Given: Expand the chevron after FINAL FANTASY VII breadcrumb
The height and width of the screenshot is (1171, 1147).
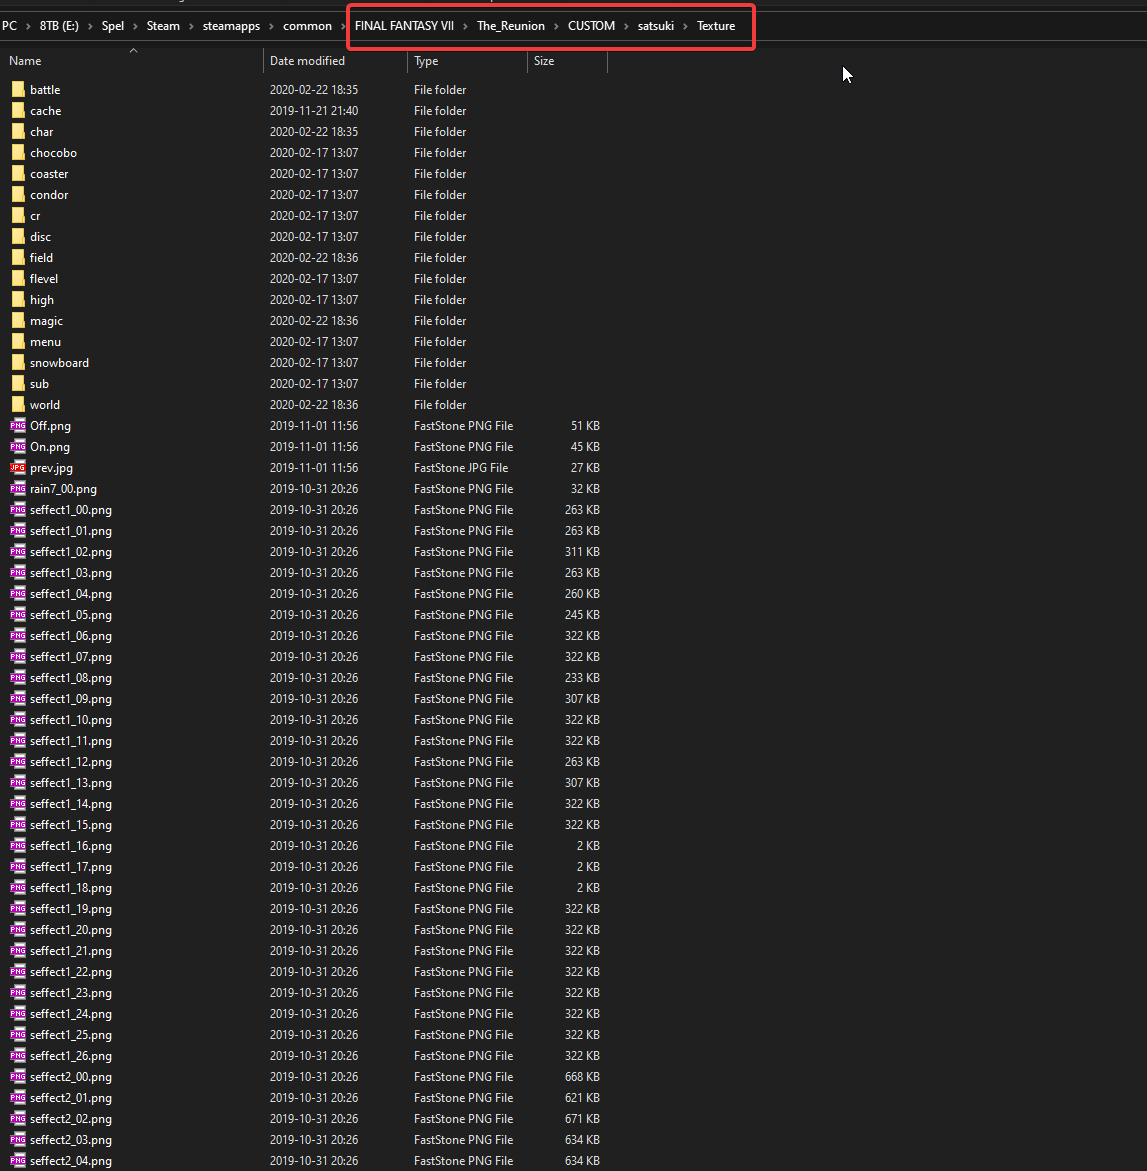Looking at the screenshot, I should (x=465, y=26).
